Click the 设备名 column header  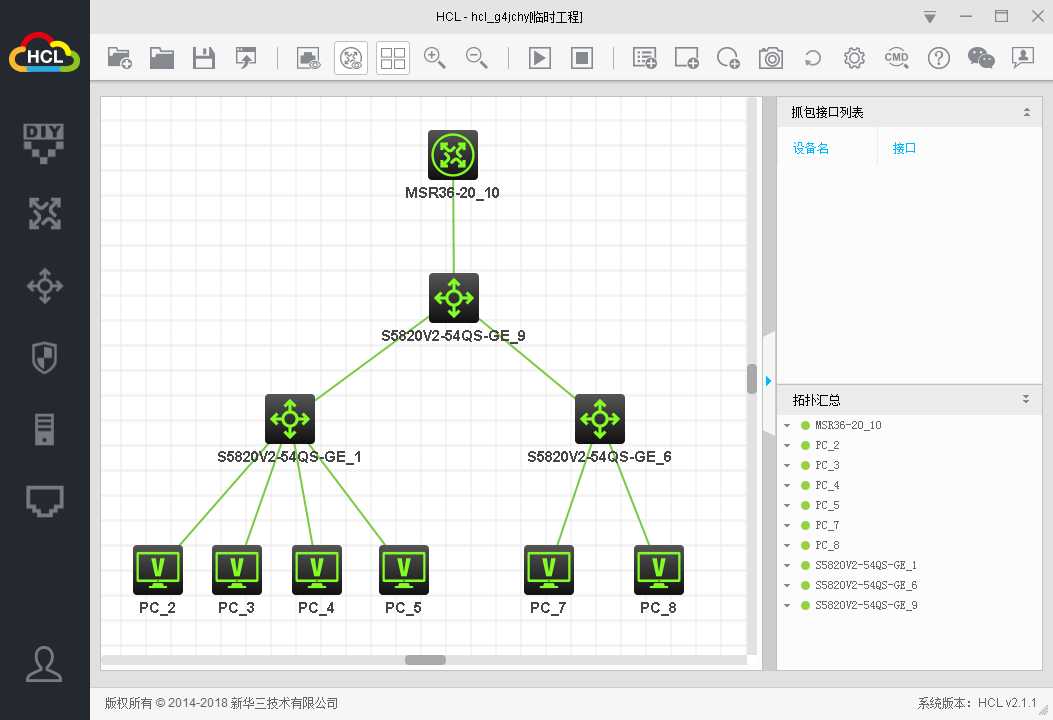click(x=811, y=148)
